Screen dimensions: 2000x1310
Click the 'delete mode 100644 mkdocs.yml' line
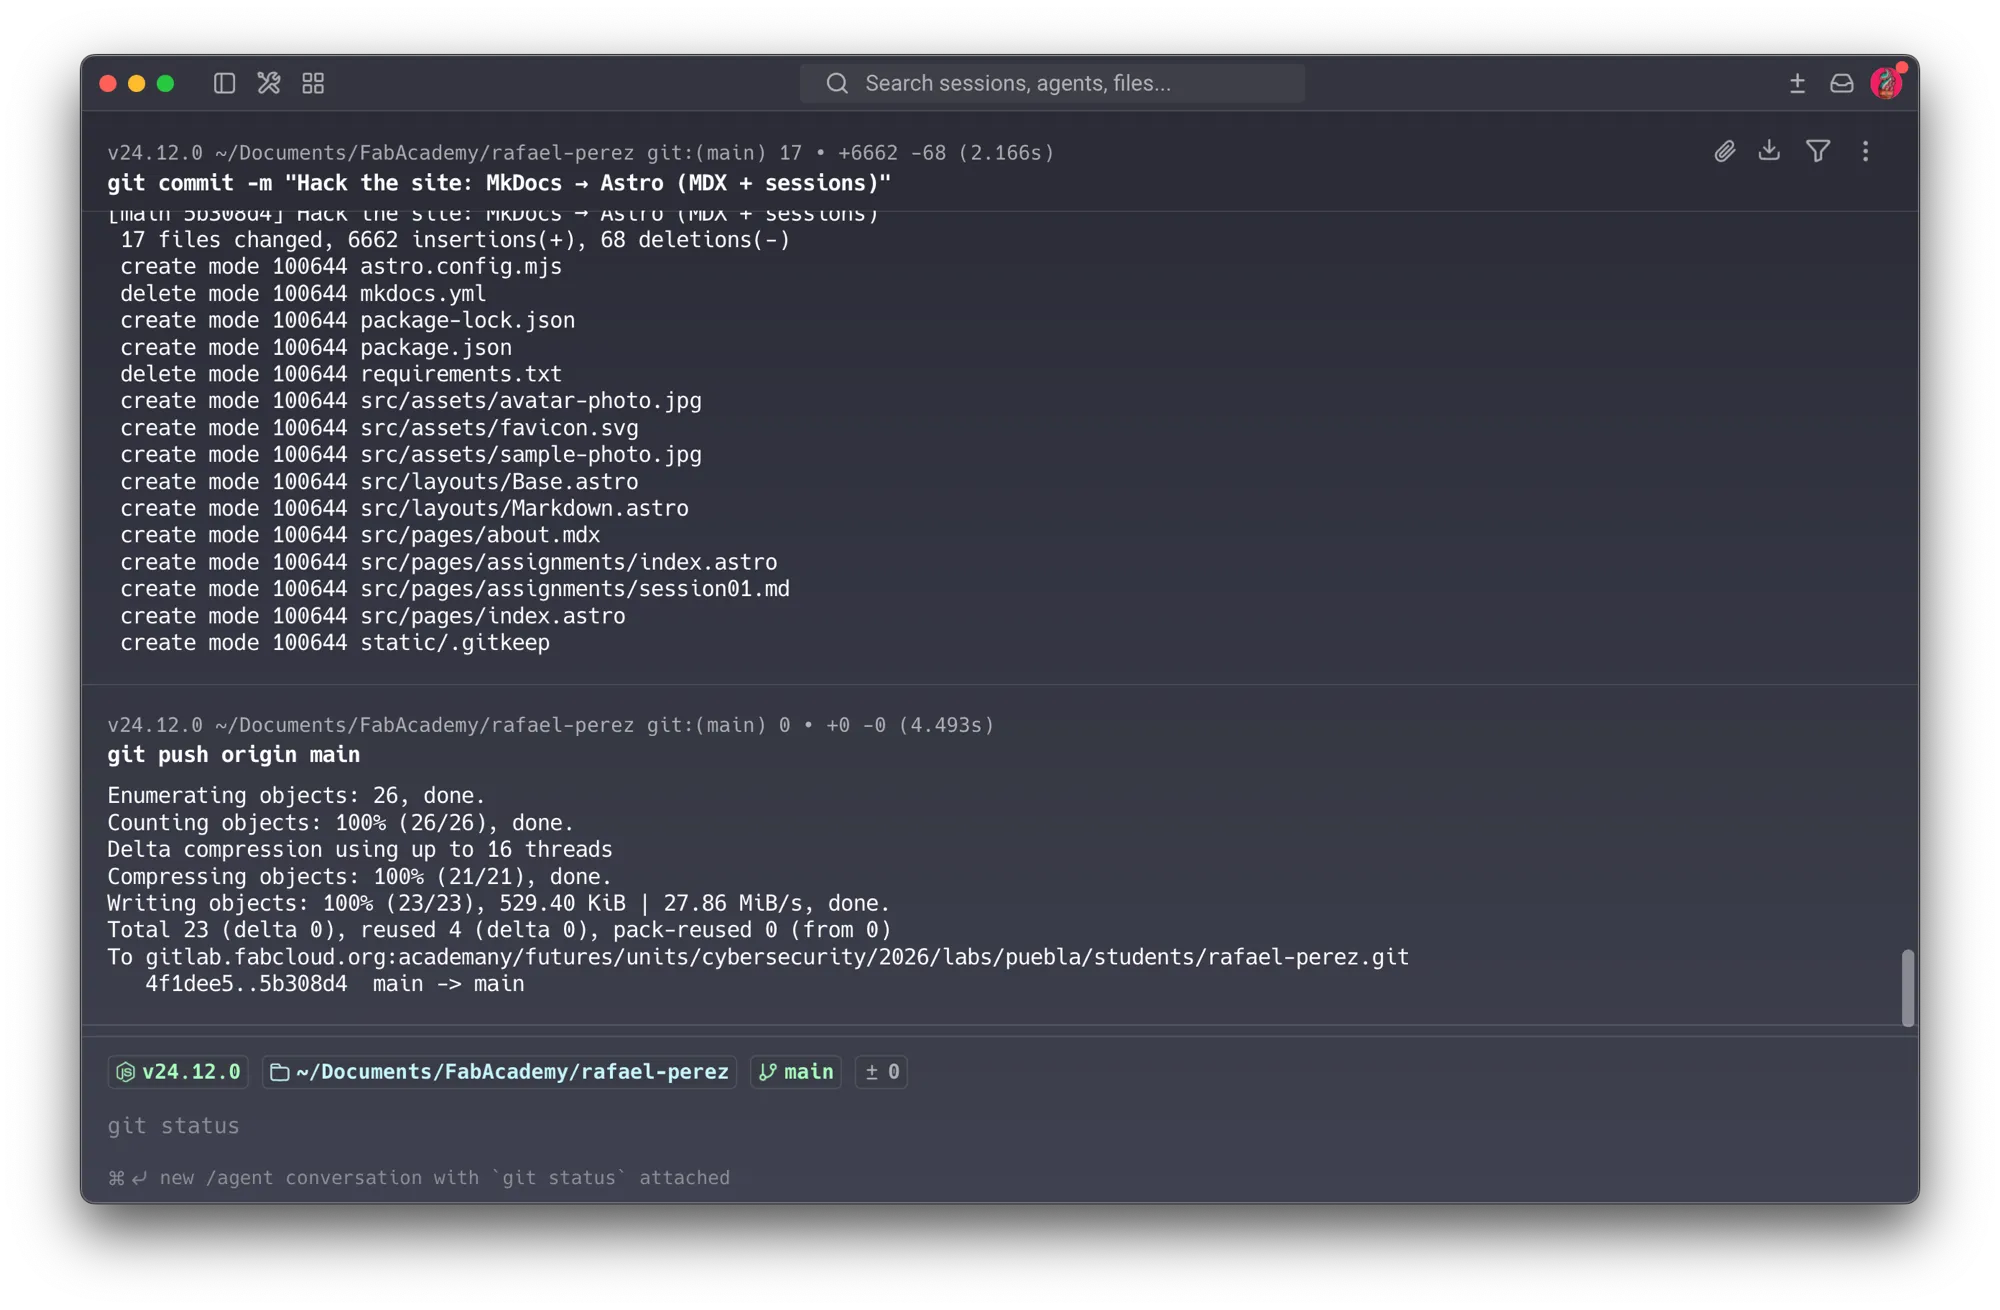coord(303,294)
